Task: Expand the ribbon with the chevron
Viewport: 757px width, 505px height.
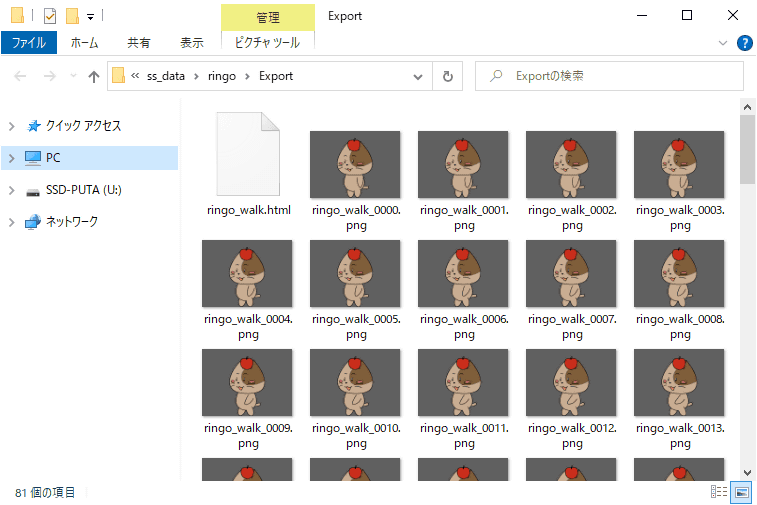Action: [x=723, y=43]
